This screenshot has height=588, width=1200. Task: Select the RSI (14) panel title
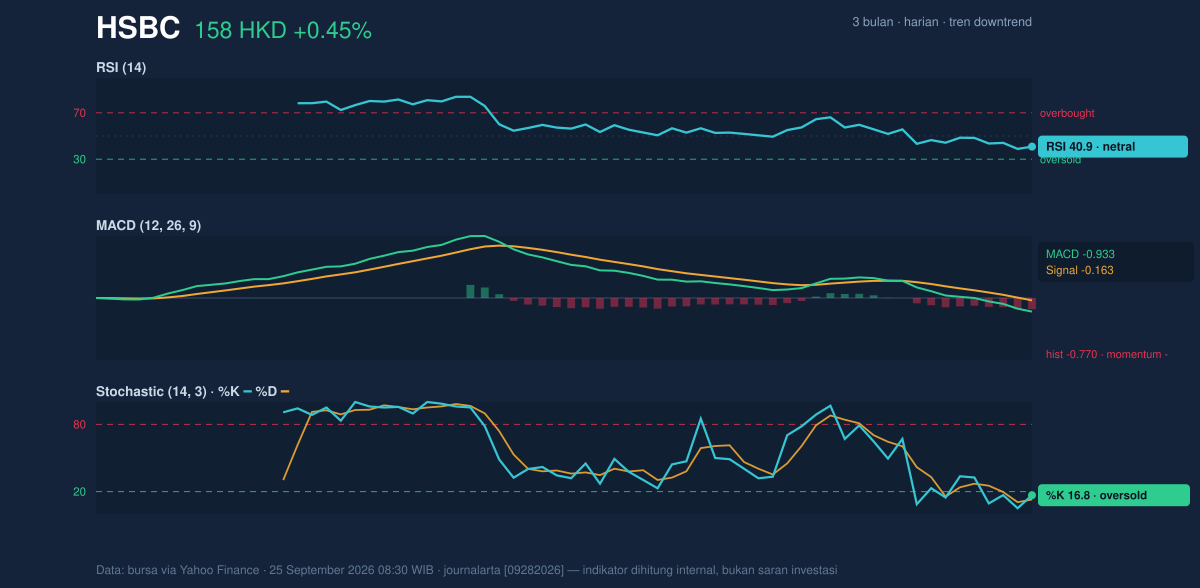tap(121, 68)
